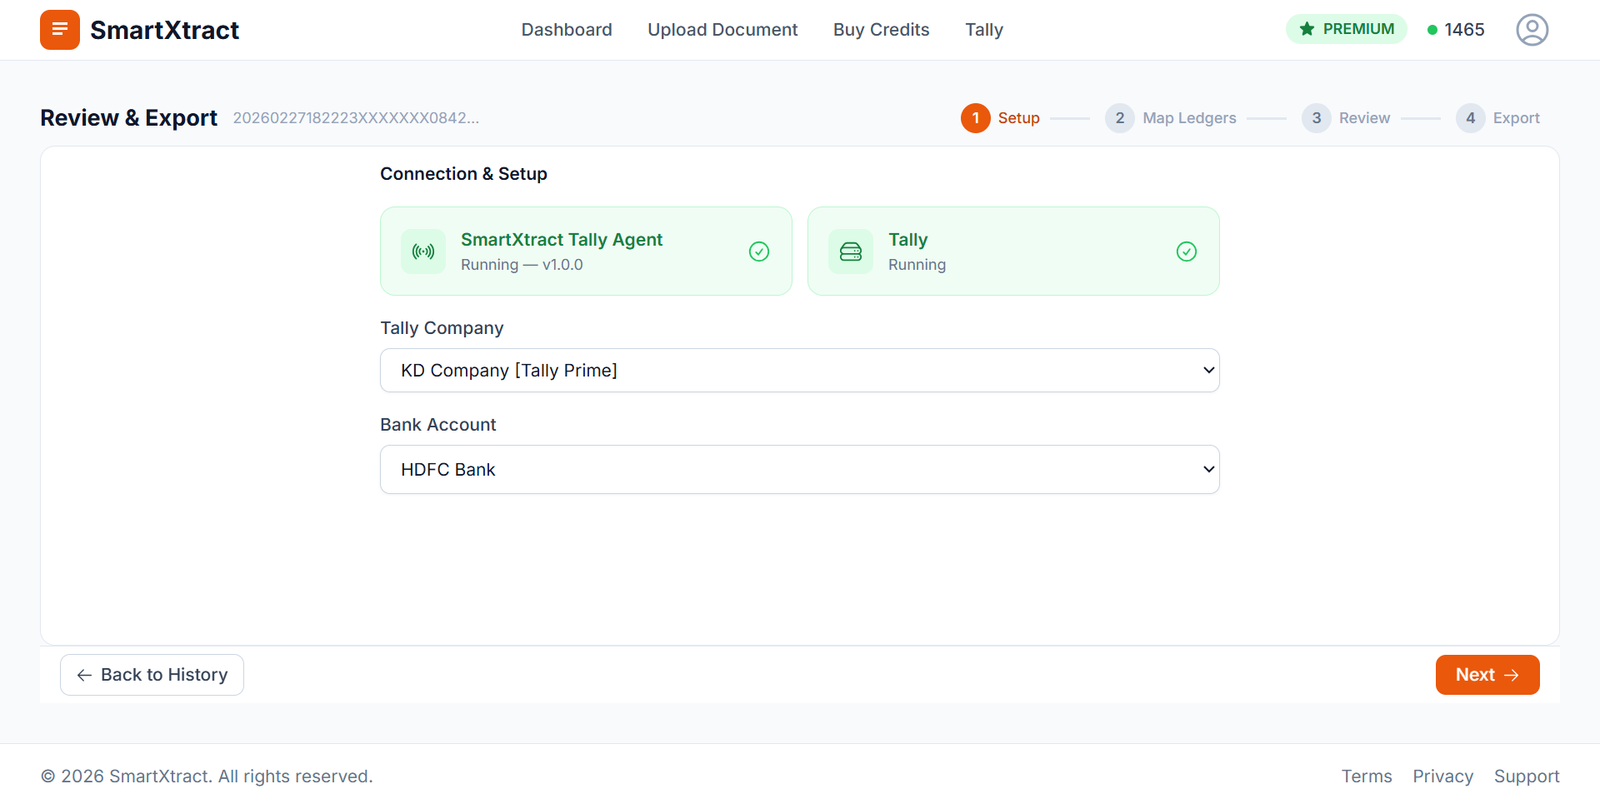1600x808 pixels.
Task: Click the Back to History button
Action: pyautogui.click(x=152, y=675)
